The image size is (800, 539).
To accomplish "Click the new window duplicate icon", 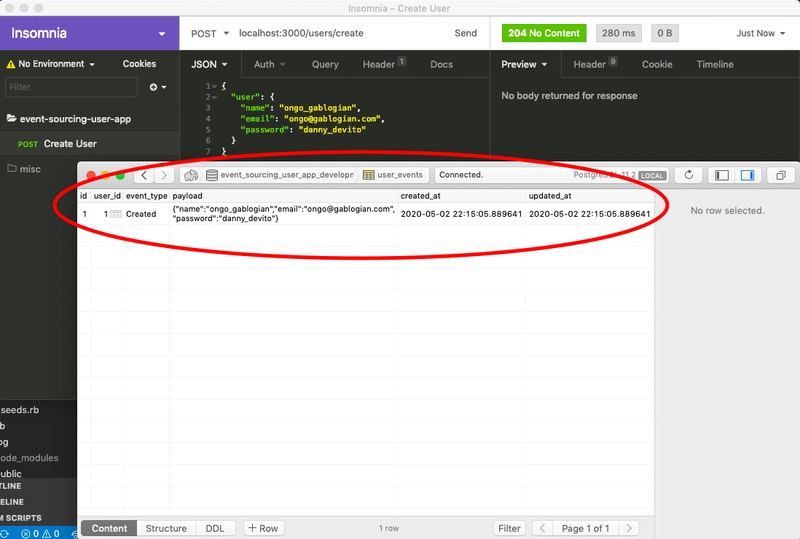I will (x=781, y=175).
